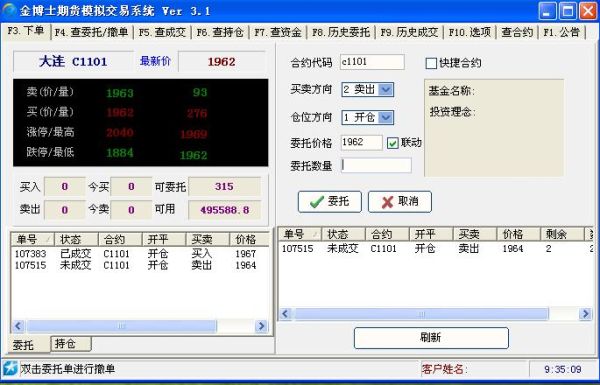Go to F6 查持仓 tab
The width and height of the screenshot is (600, 385).
click(x=220, y=32)
